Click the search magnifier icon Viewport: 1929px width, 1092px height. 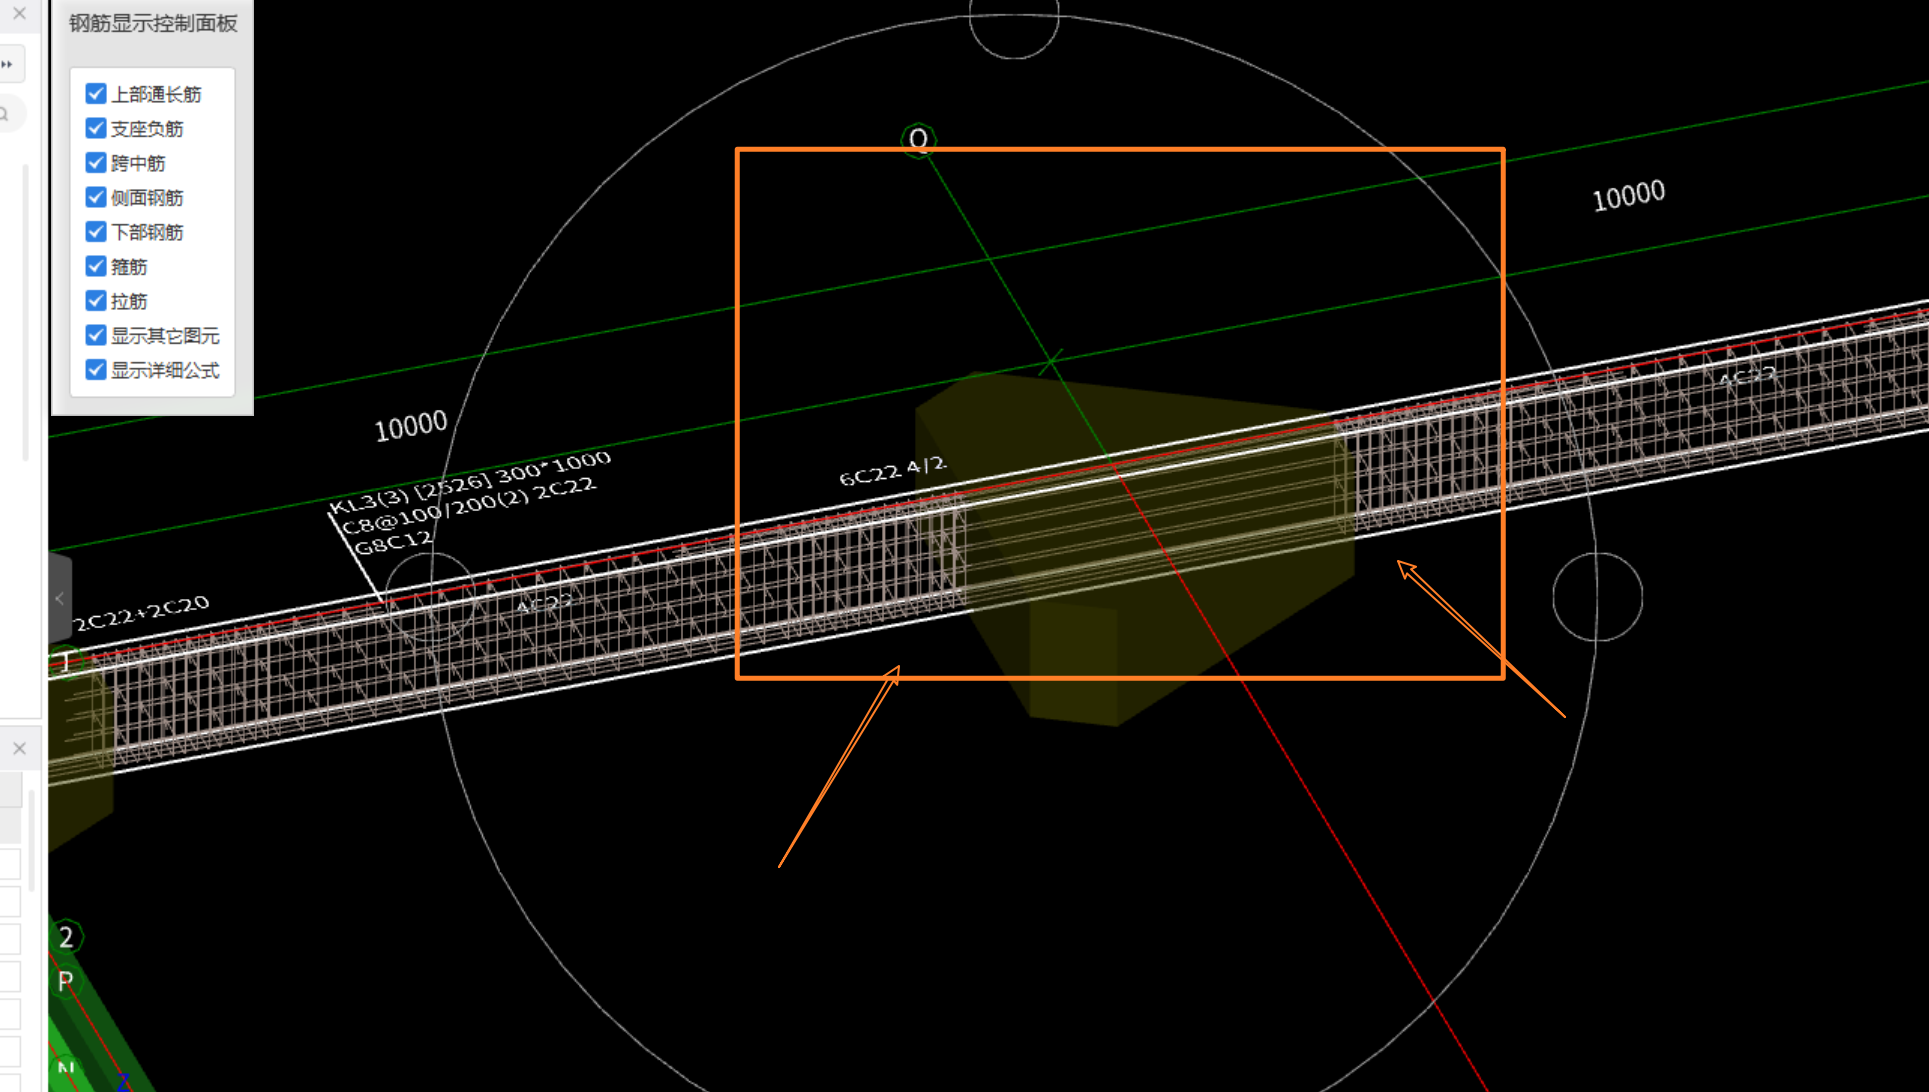click(x=5, y=114)
